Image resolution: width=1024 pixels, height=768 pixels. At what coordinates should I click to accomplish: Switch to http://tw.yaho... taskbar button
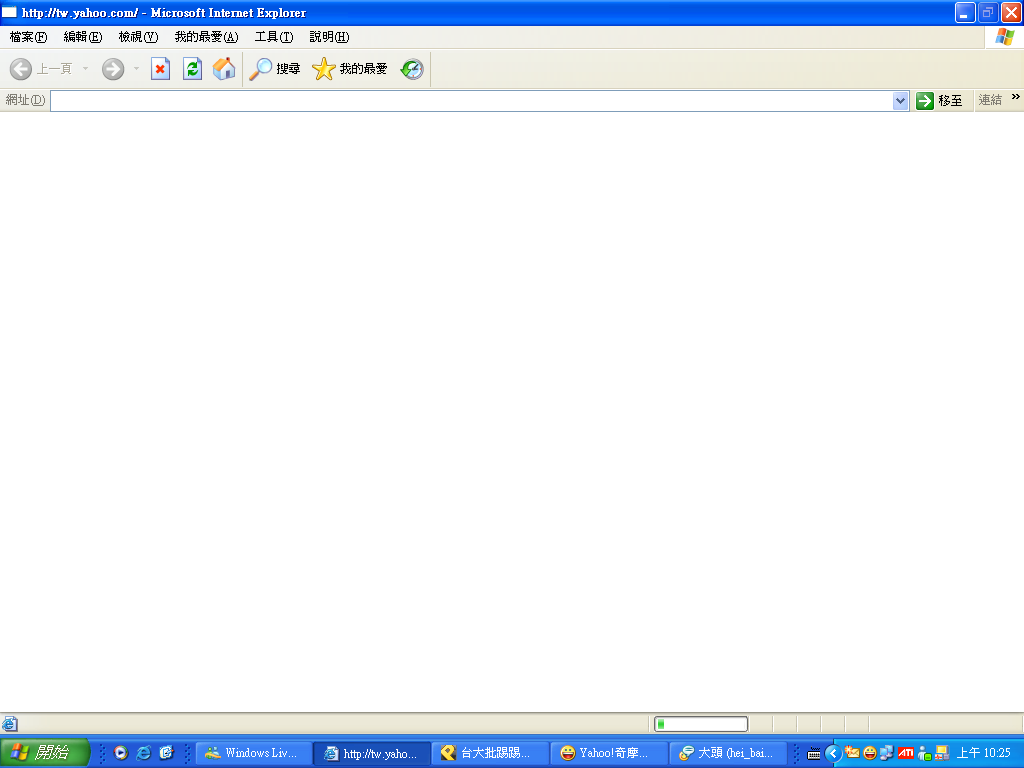point(372,753)
